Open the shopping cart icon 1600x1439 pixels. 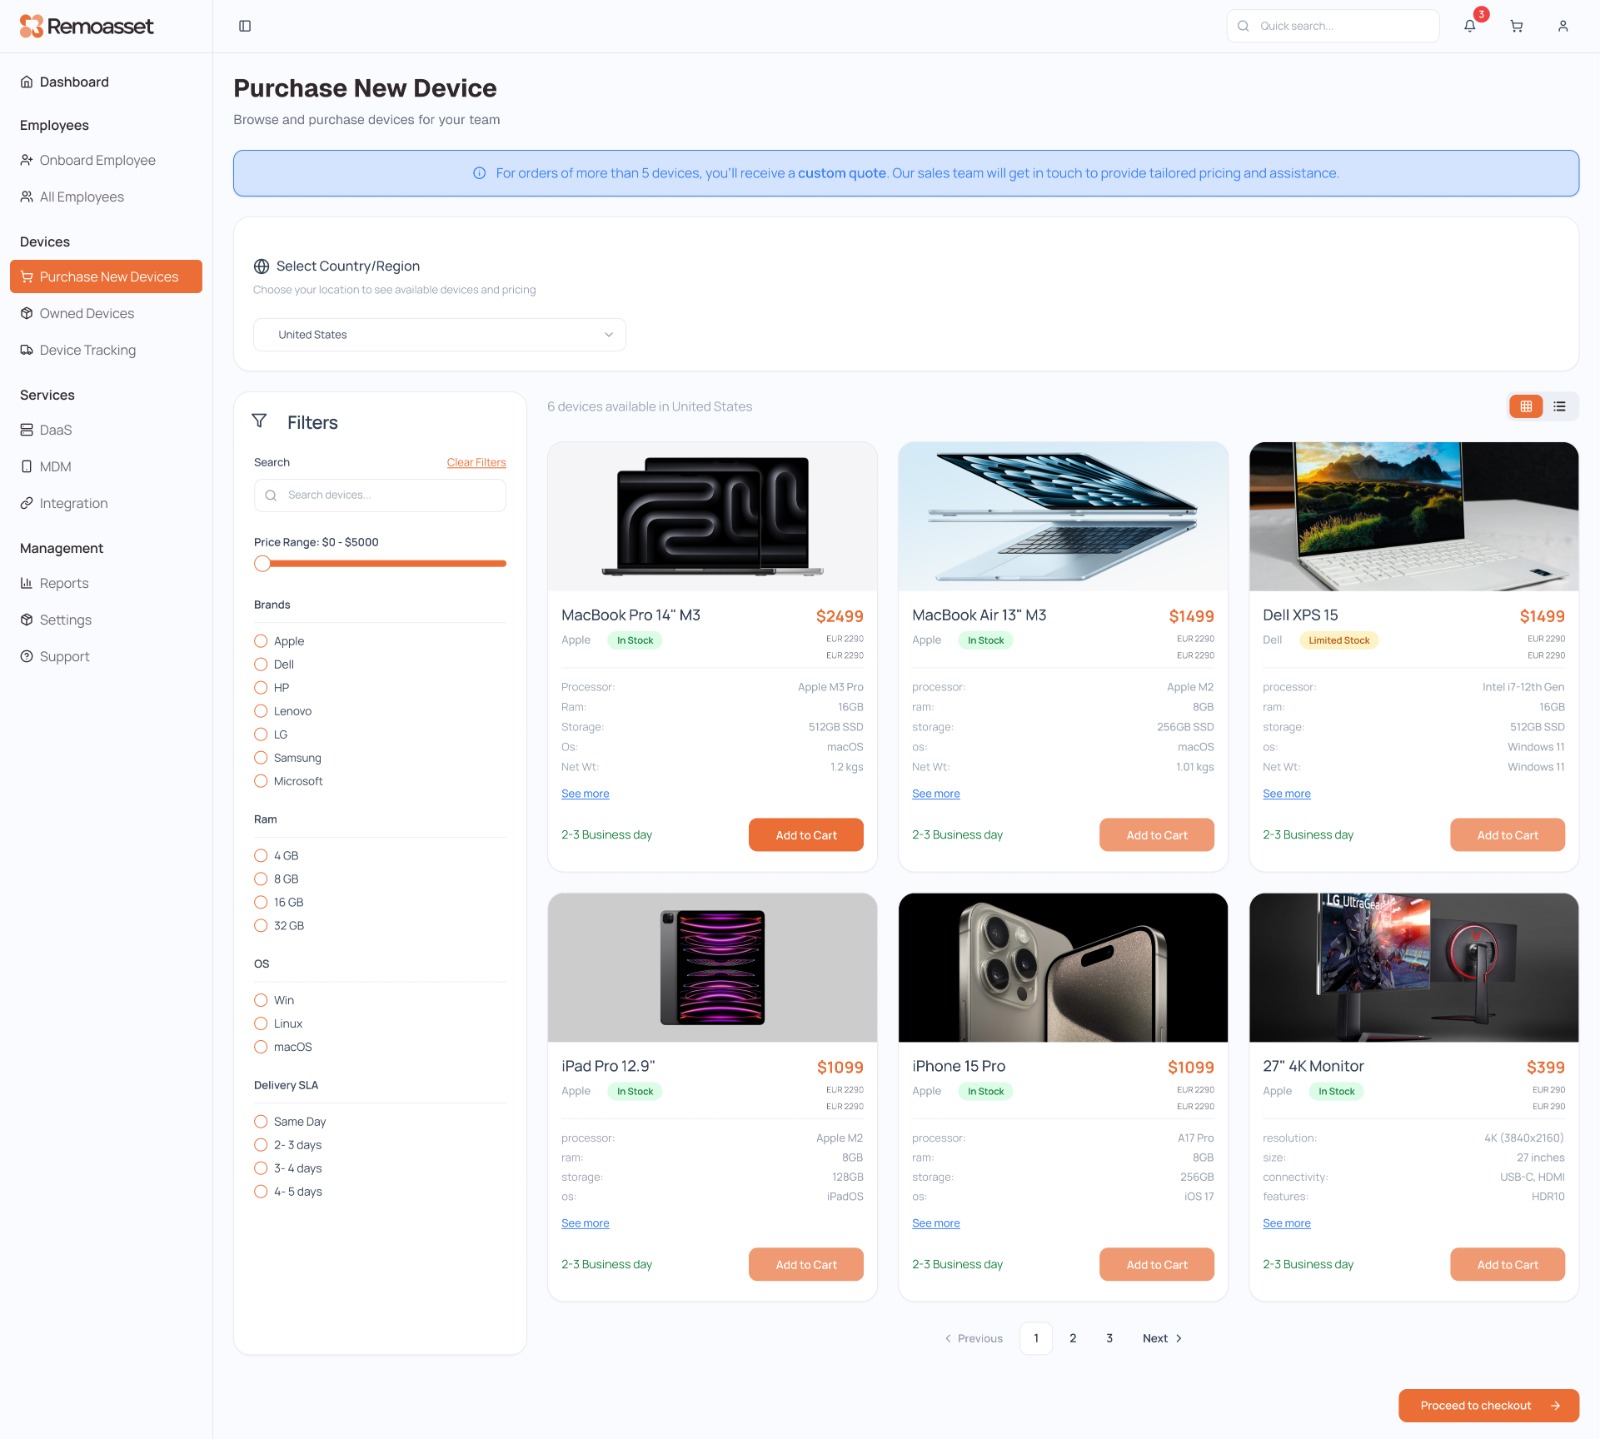(x=1517, y=26)
